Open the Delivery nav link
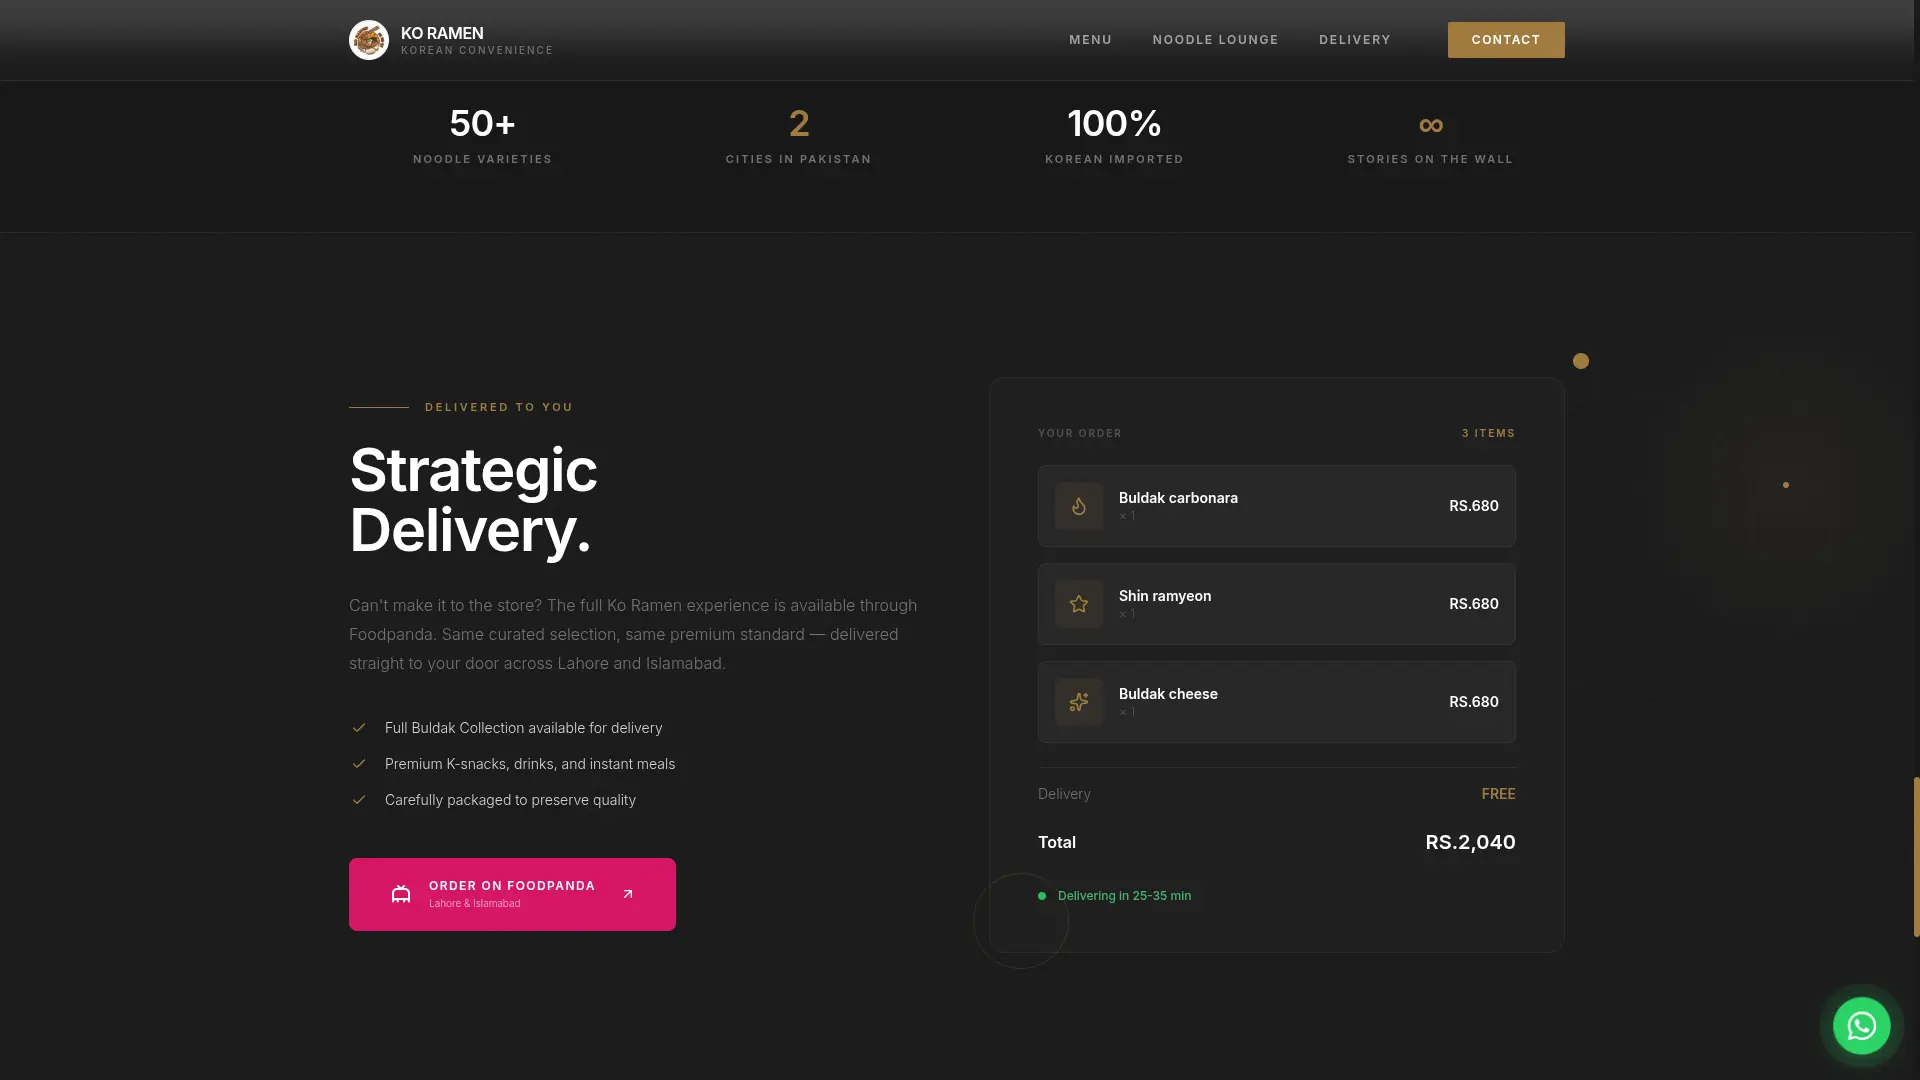Image resolution: width=1920 pixels, height=1080 pixels. (1355, 40)
